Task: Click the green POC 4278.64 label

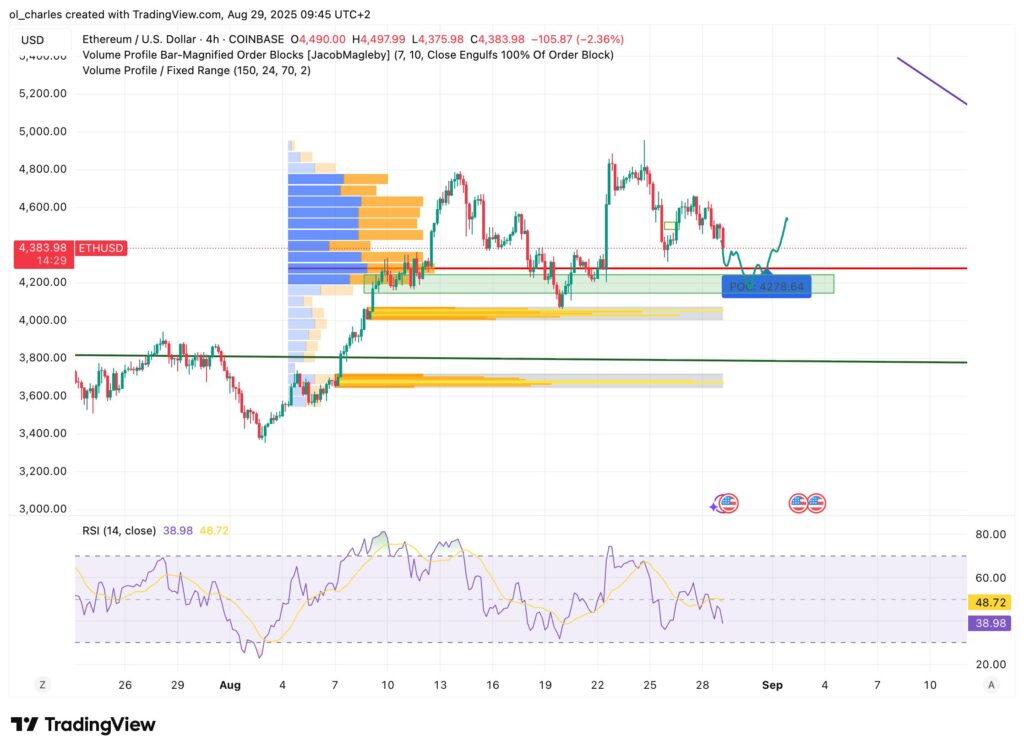Action: click(768, 286)
